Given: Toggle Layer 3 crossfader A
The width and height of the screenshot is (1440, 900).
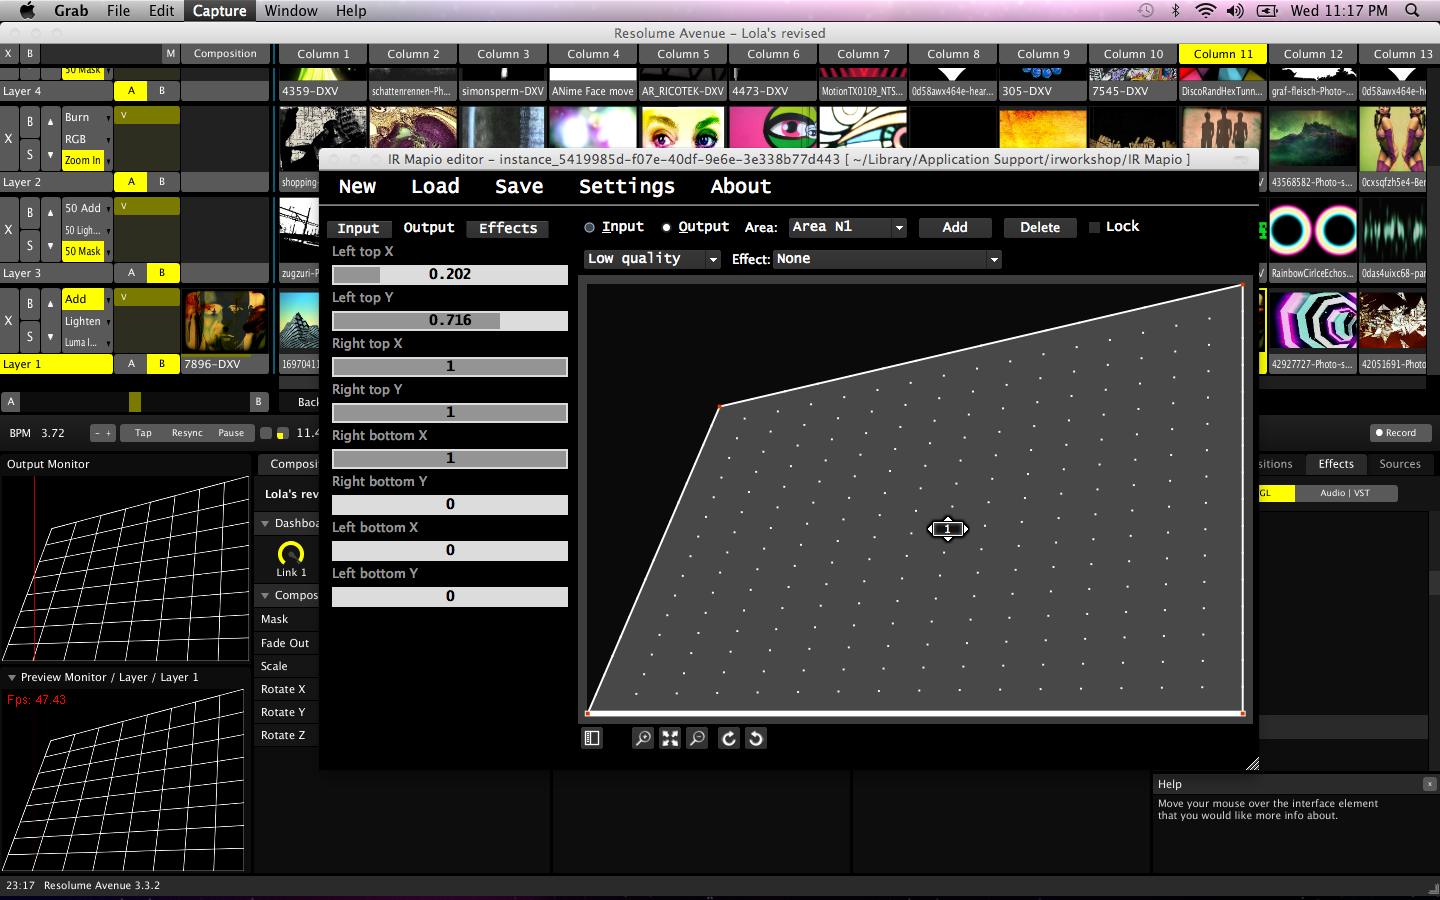Looking at the screenshot, I should click(131, 273).
